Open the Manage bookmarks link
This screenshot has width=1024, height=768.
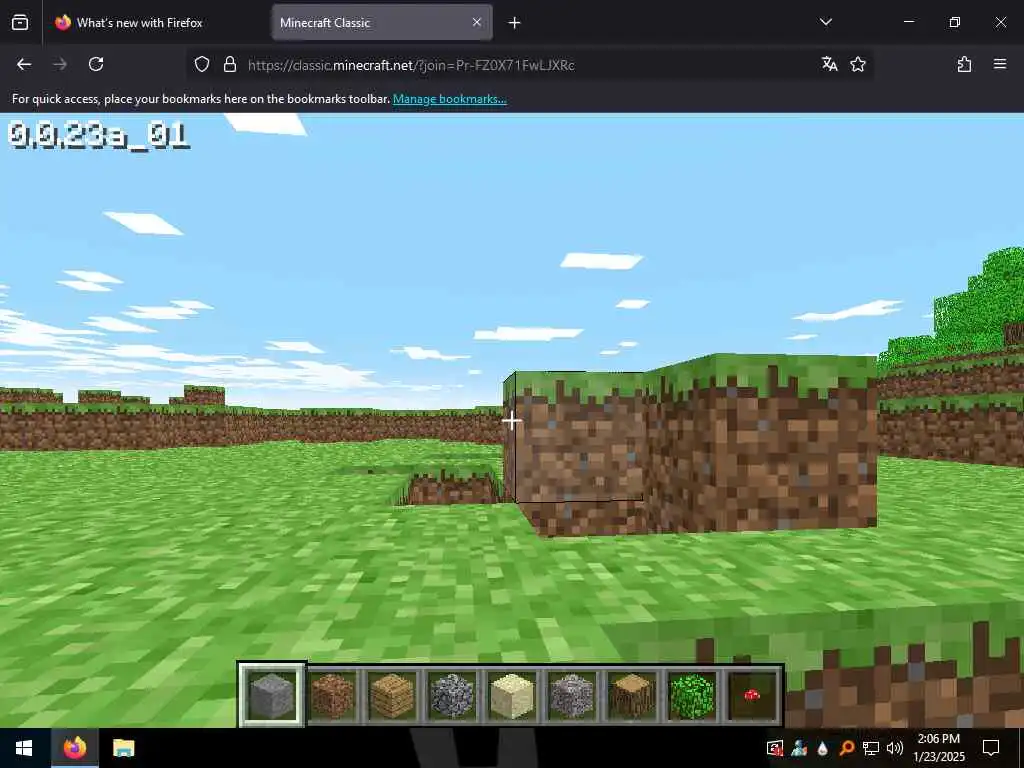pos(450,99)
